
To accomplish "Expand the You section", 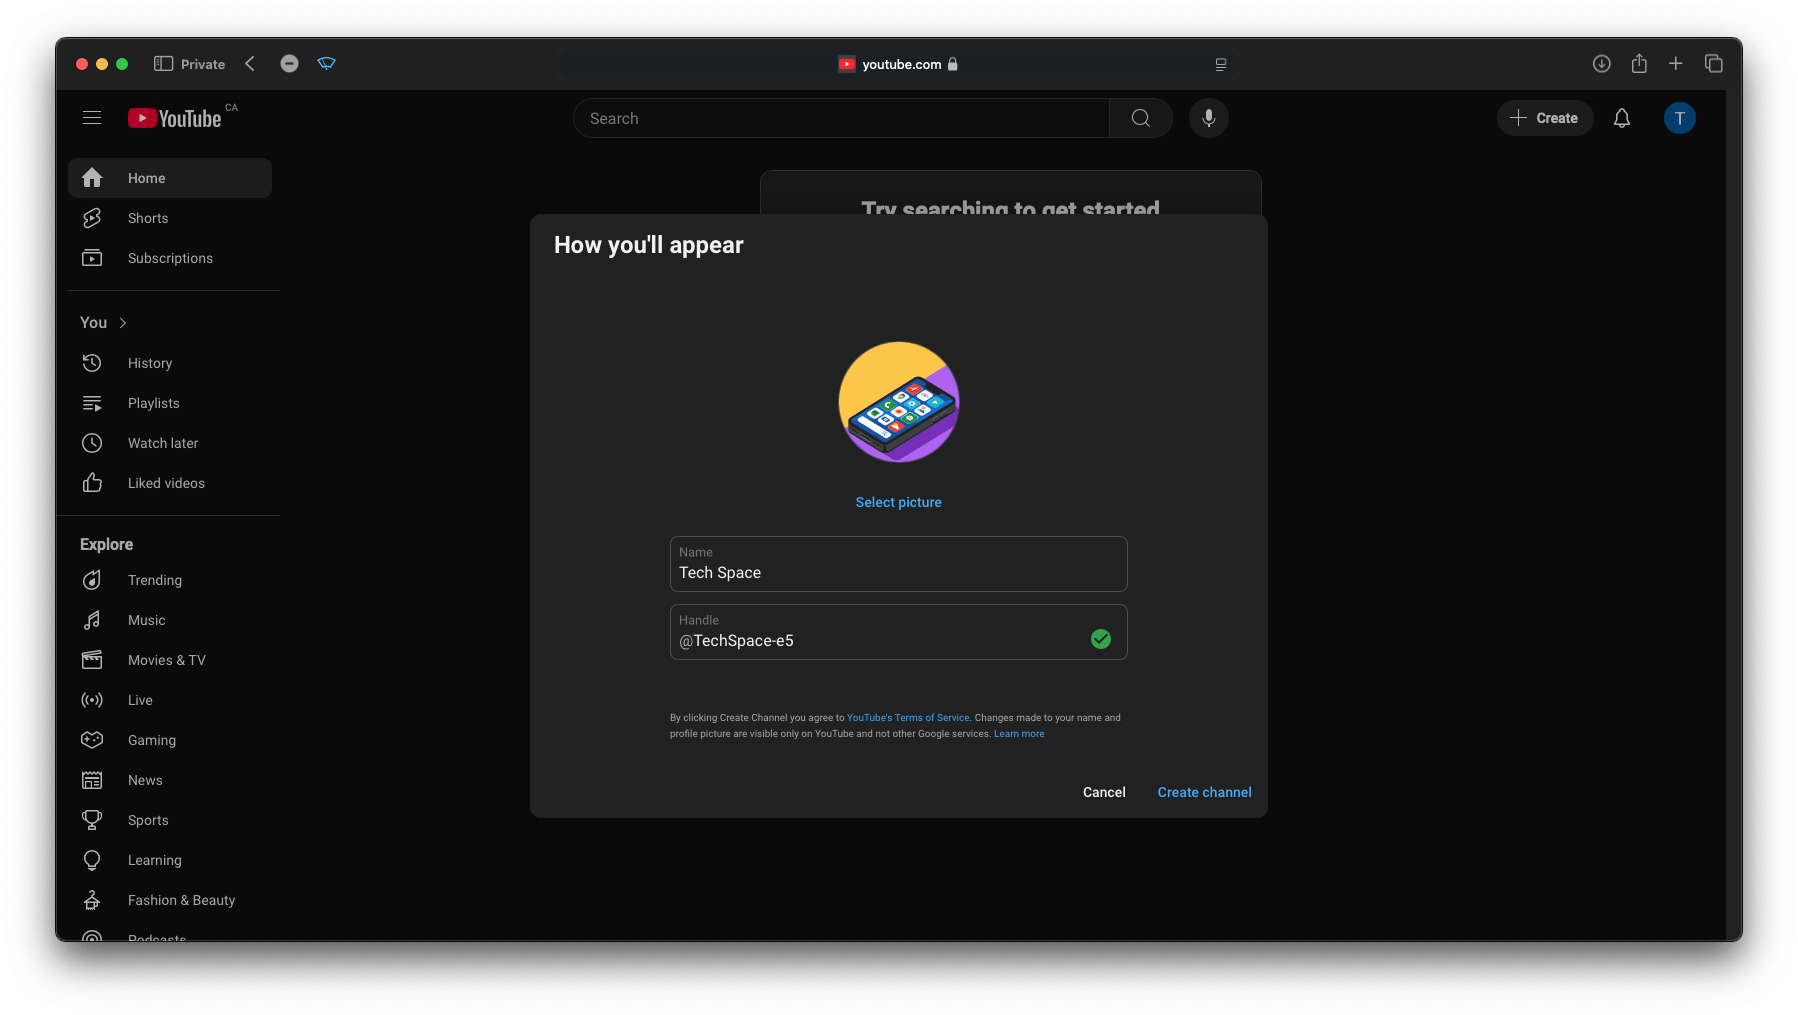I will tap(104, 322).
